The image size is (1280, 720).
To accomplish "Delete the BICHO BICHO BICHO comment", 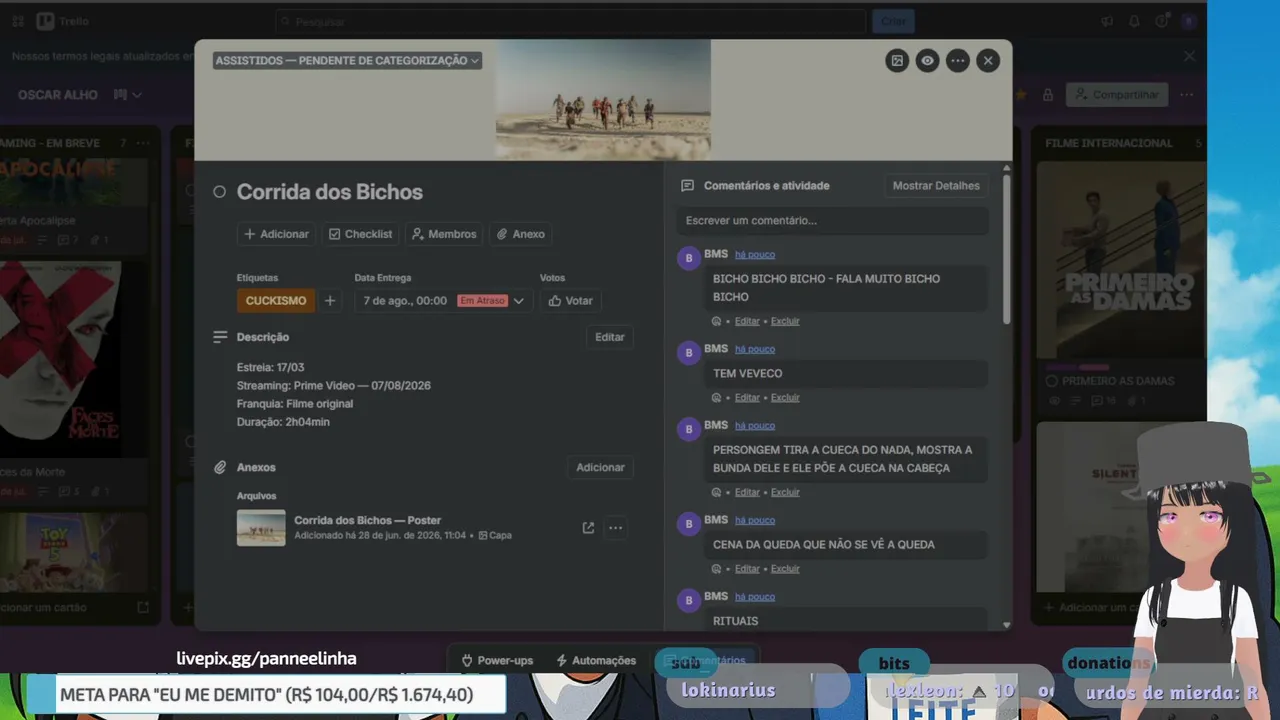I will pyautogui.click(x=785, y=321).
